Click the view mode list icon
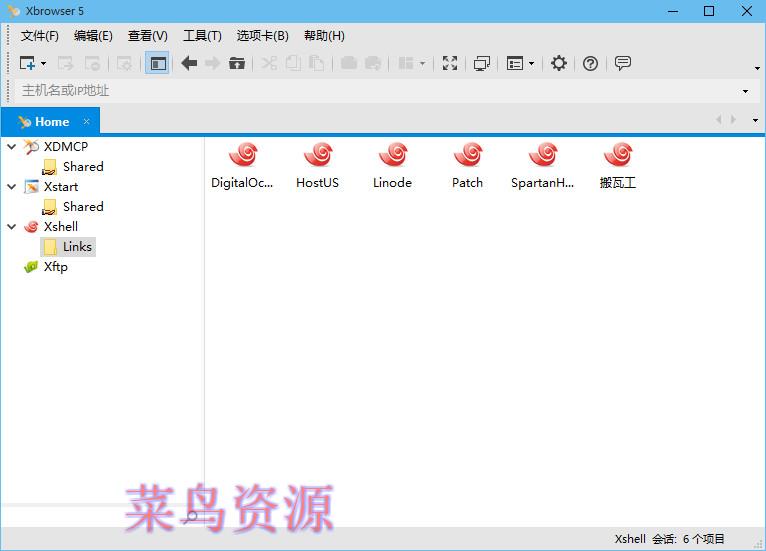 515,64
